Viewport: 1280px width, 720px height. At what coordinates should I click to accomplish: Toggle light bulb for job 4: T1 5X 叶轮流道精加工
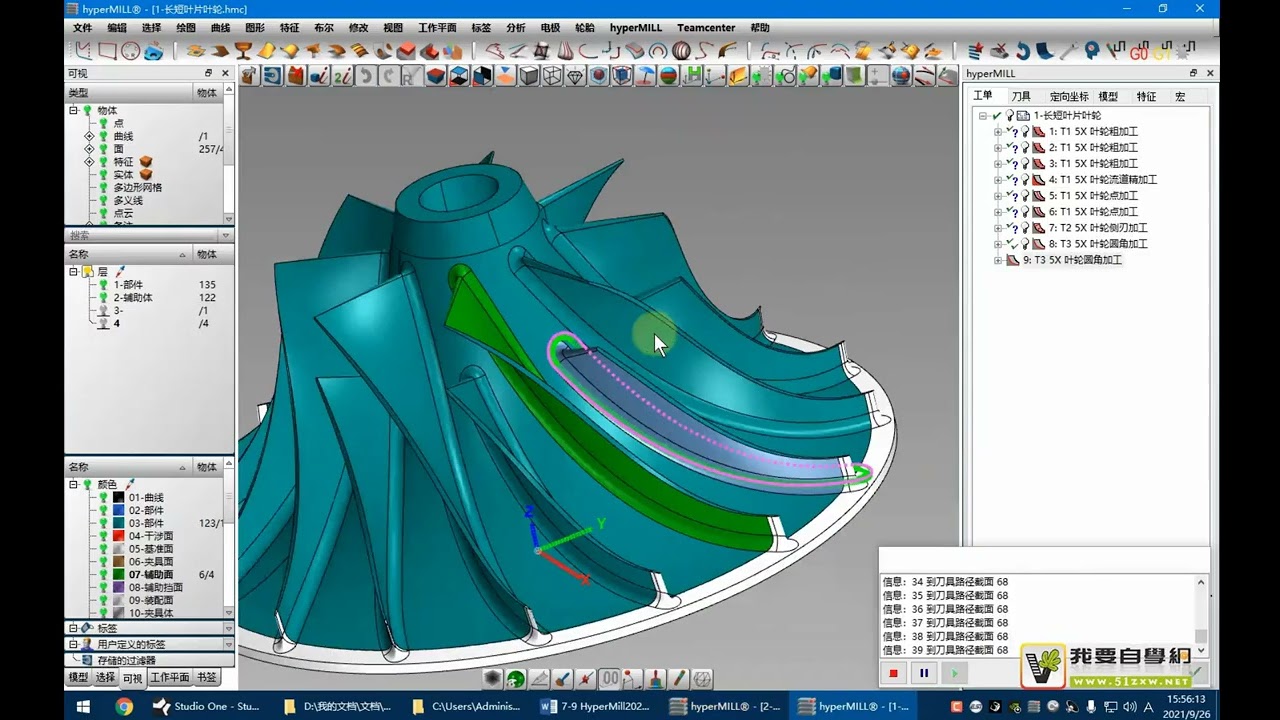pos(1025,180)
